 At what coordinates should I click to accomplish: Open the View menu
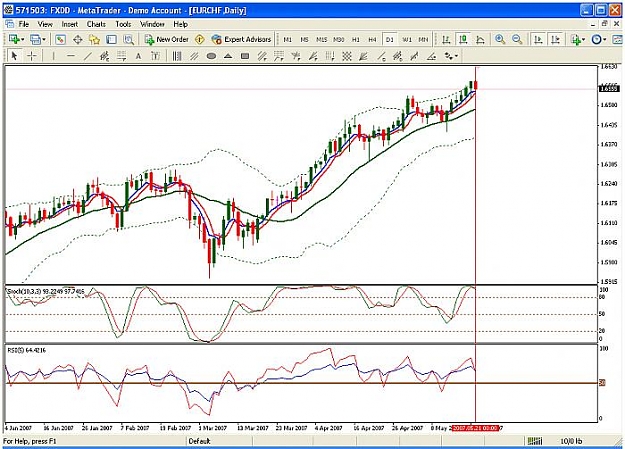(x=45, y=24)
